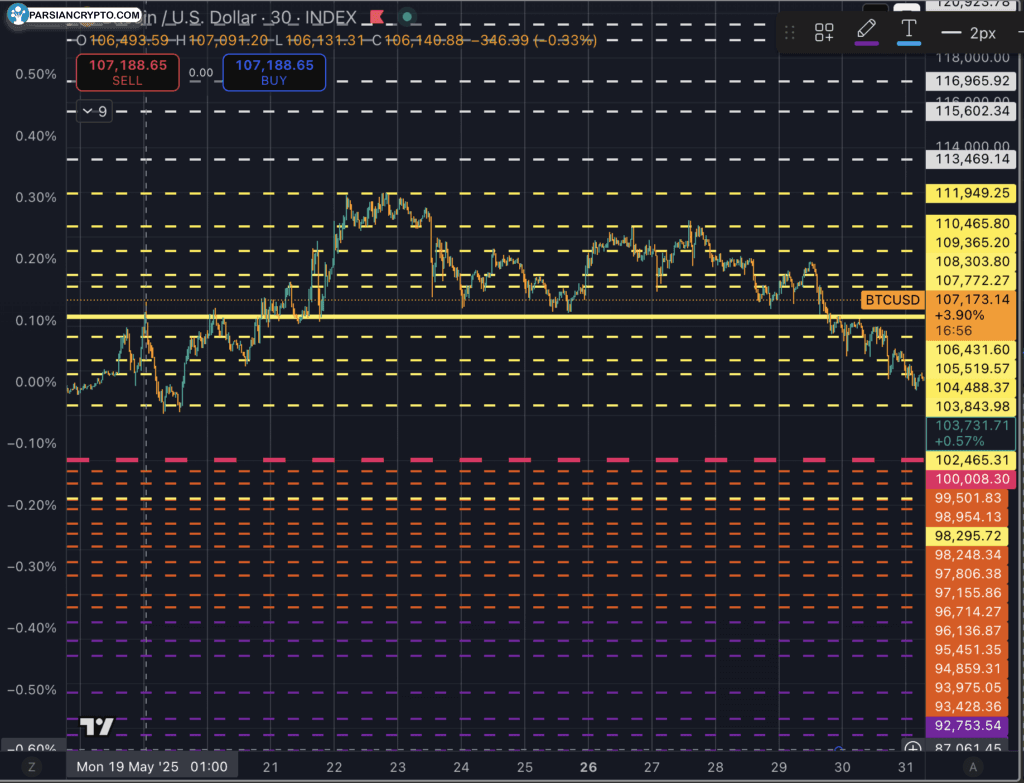The width and height of the screenshot is (1024, 783).
Task: Click the 97,155.86 price label
Action: (x=967, y=593)
